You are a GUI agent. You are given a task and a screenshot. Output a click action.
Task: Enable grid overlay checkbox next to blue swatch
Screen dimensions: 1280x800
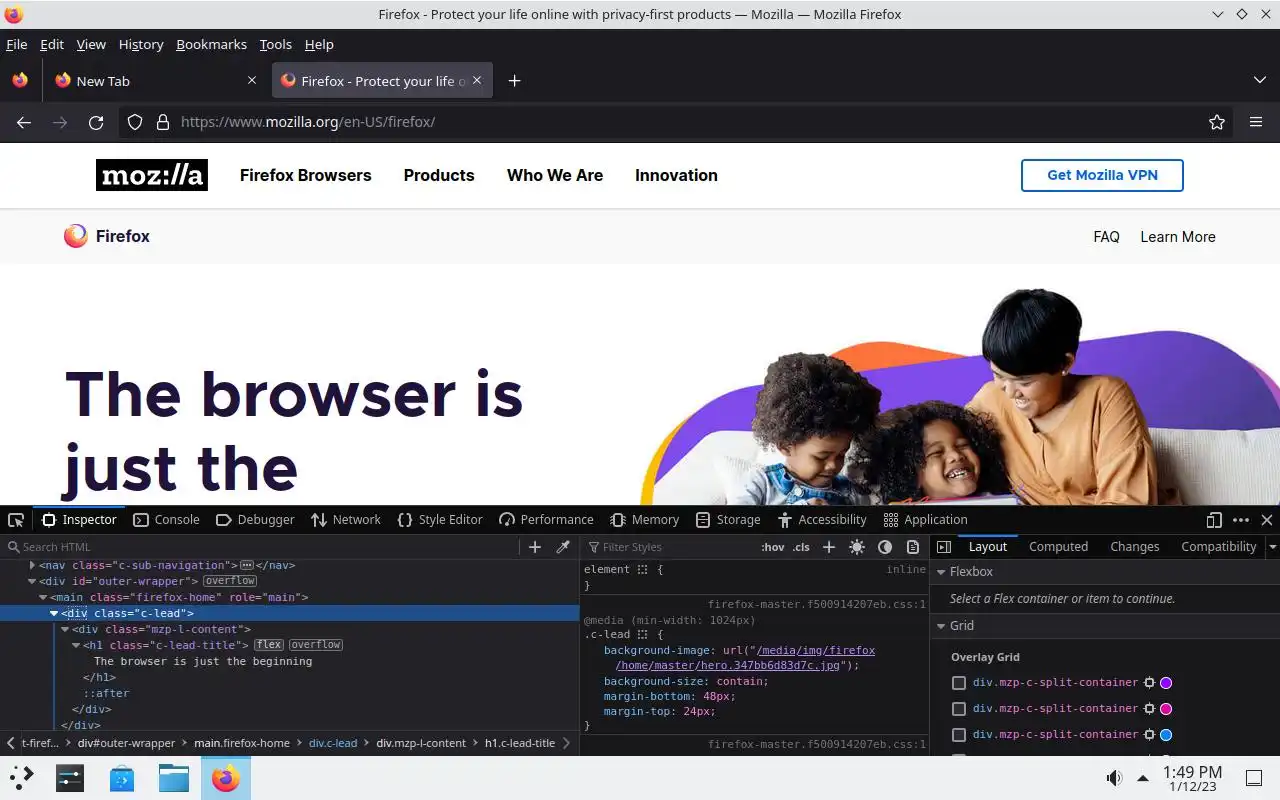[959, 735]
